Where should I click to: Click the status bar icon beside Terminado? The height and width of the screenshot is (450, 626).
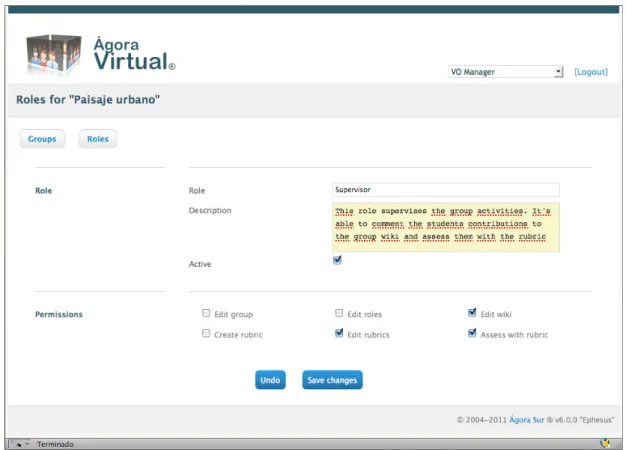coord(20,444)
